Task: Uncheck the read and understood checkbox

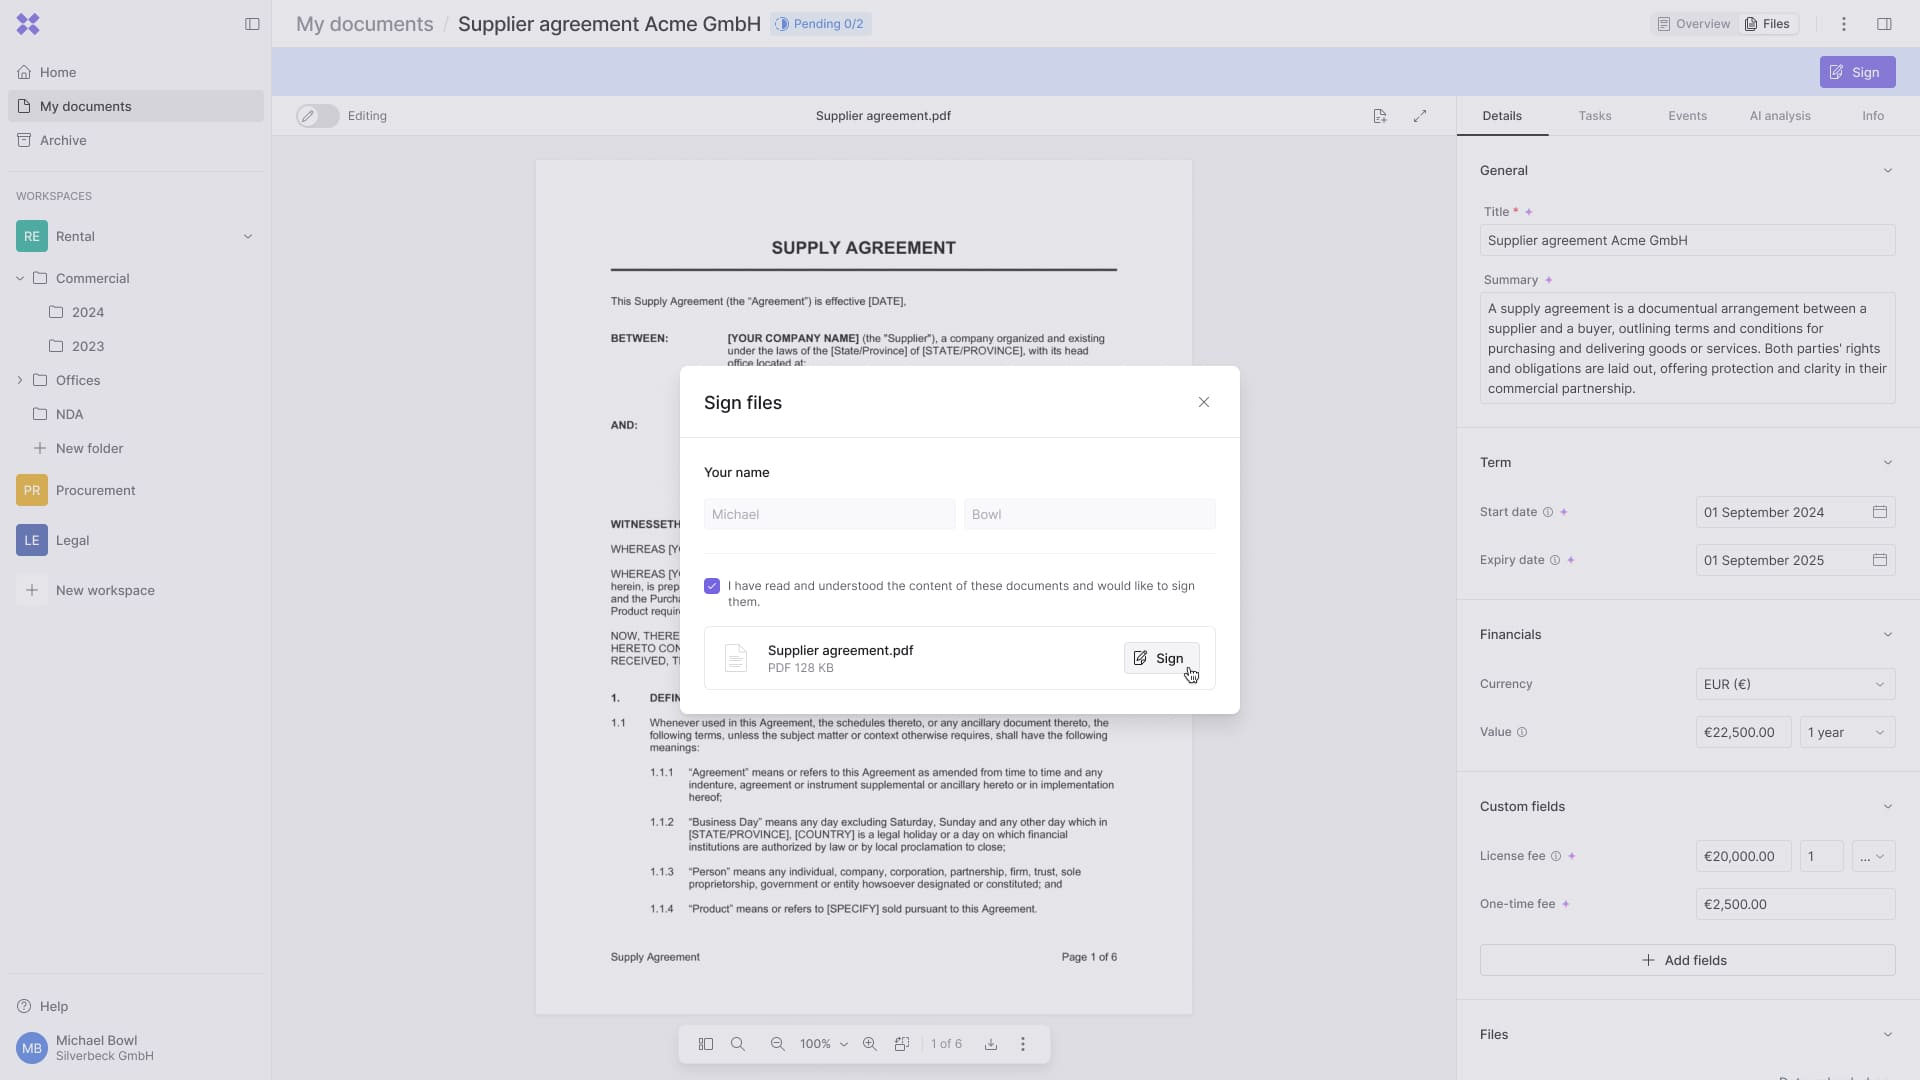Action: point(712,586)
